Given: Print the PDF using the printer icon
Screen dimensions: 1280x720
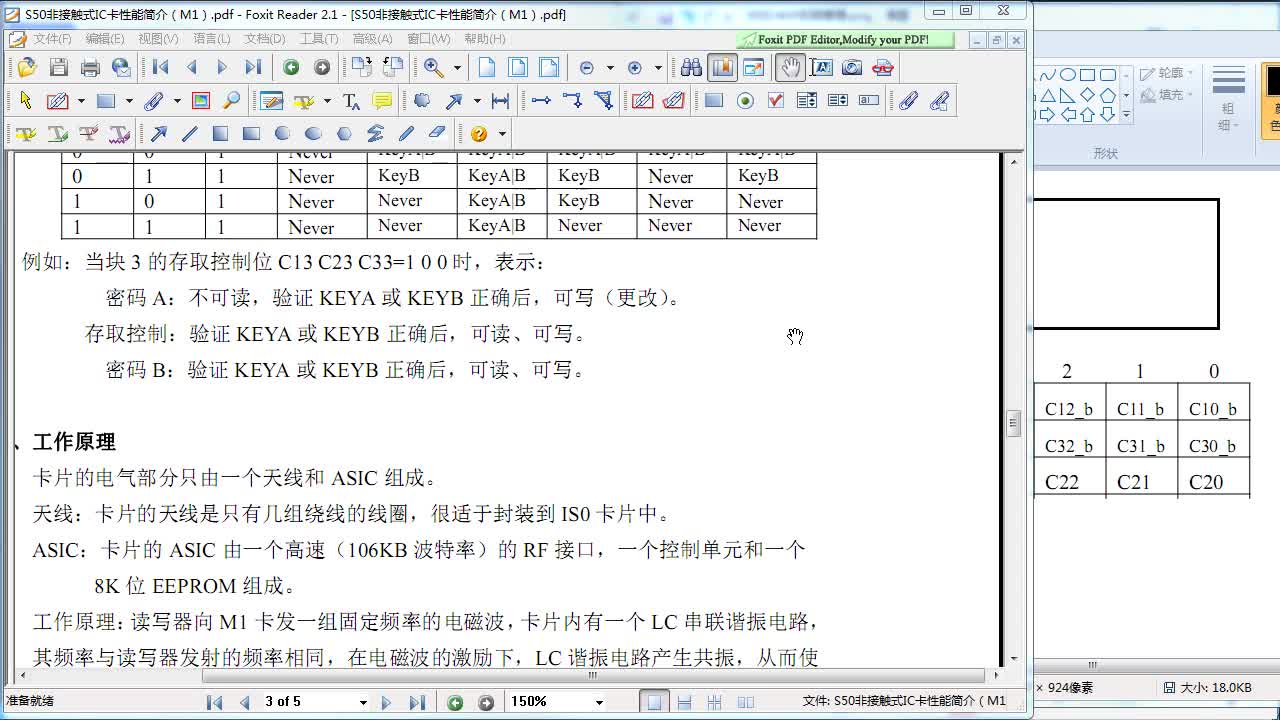Looking at the screenshot, I should [90, 68].
